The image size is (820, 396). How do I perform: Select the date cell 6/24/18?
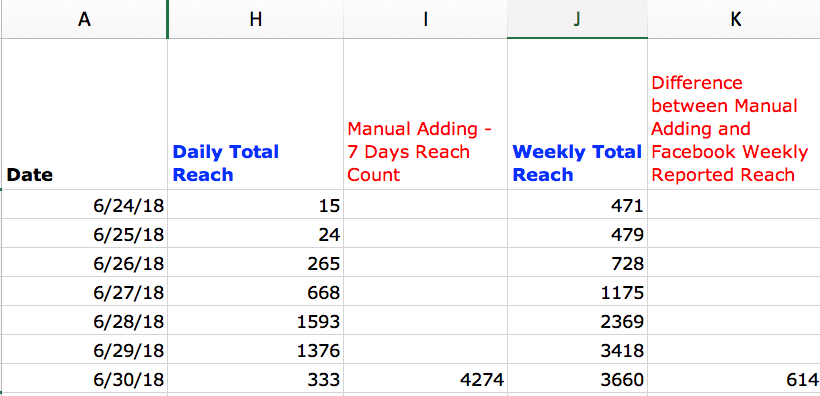point(84,205)
